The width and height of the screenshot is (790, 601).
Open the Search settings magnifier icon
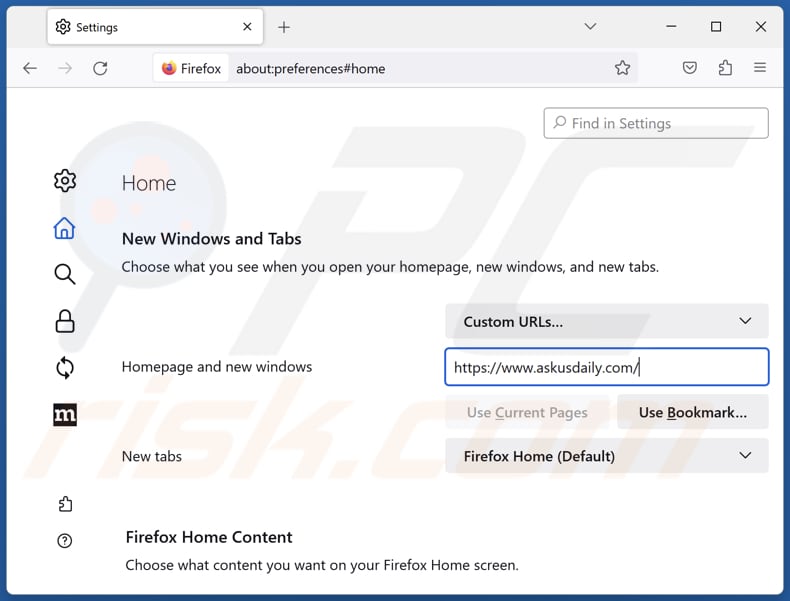65,274
